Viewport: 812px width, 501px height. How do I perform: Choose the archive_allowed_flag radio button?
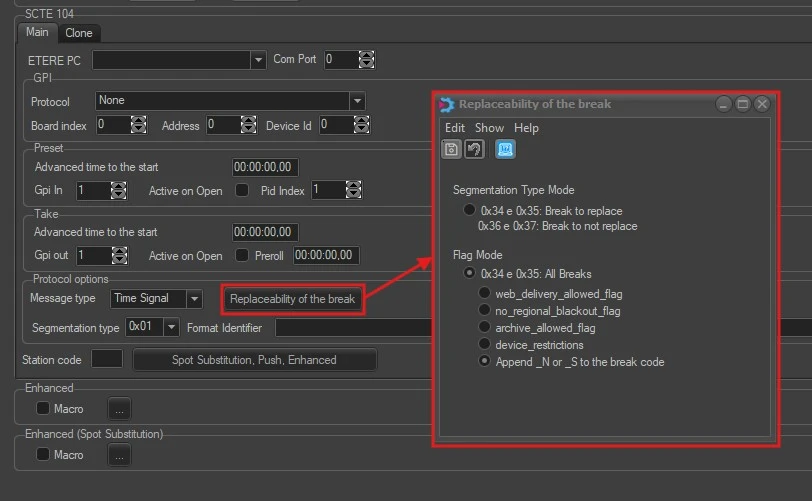point(485,327)
